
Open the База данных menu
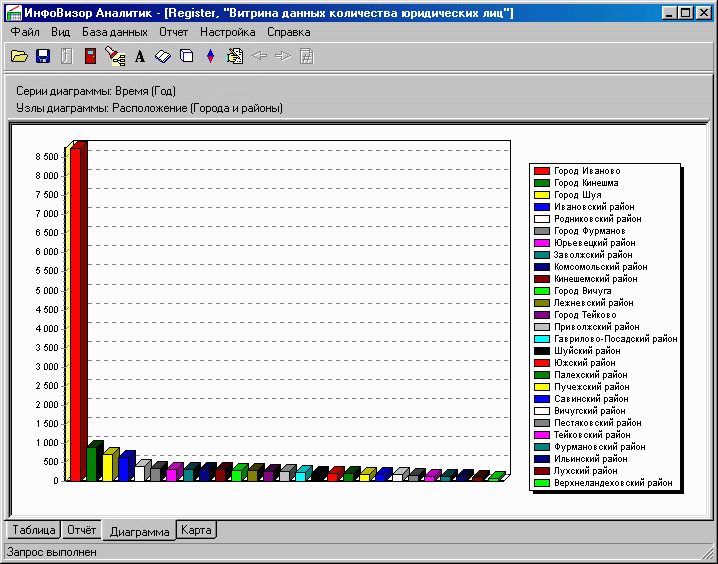coord(115,32)
